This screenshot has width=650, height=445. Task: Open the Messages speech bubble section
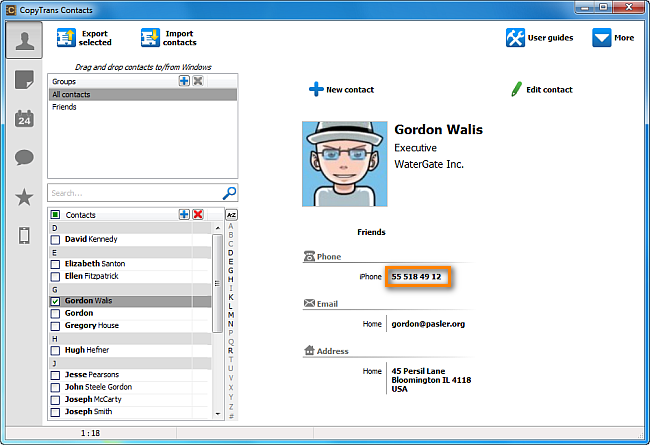pyautogui.click(x=24, y=158)
